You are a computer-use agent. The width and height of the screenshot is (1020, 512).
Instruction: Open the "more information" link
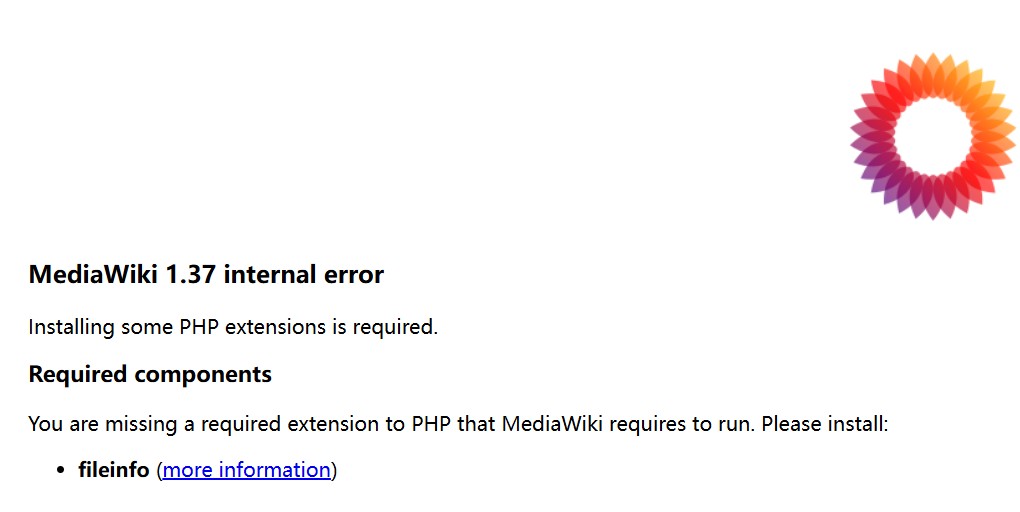247,470
